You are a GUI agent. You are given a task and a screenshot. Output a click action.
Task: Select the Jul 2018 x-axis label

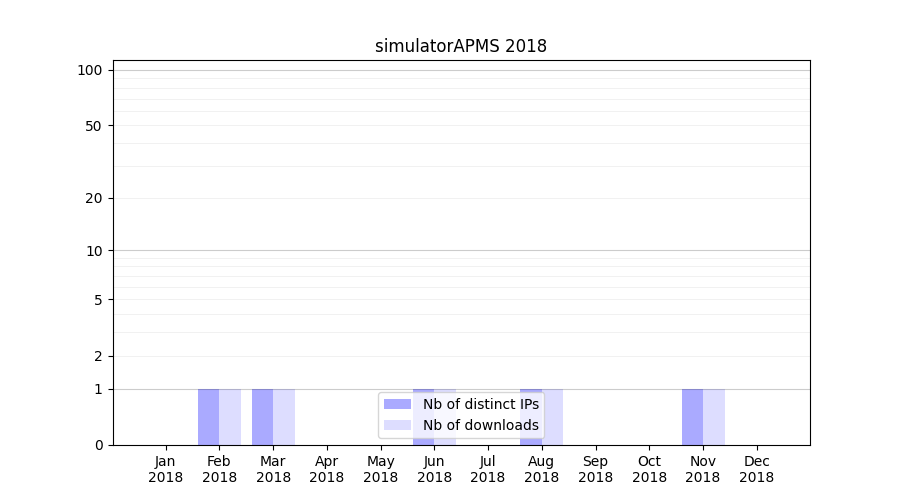point(488,469)
